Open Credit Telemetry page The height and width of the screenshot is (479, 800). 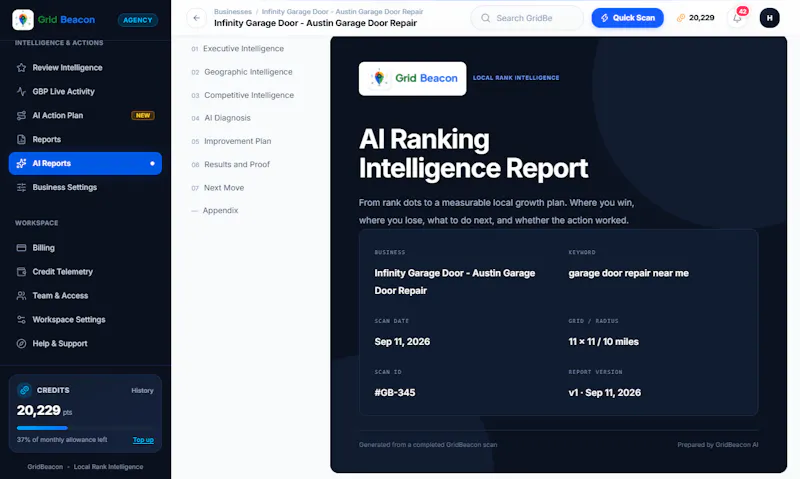(x=85, y=271)
